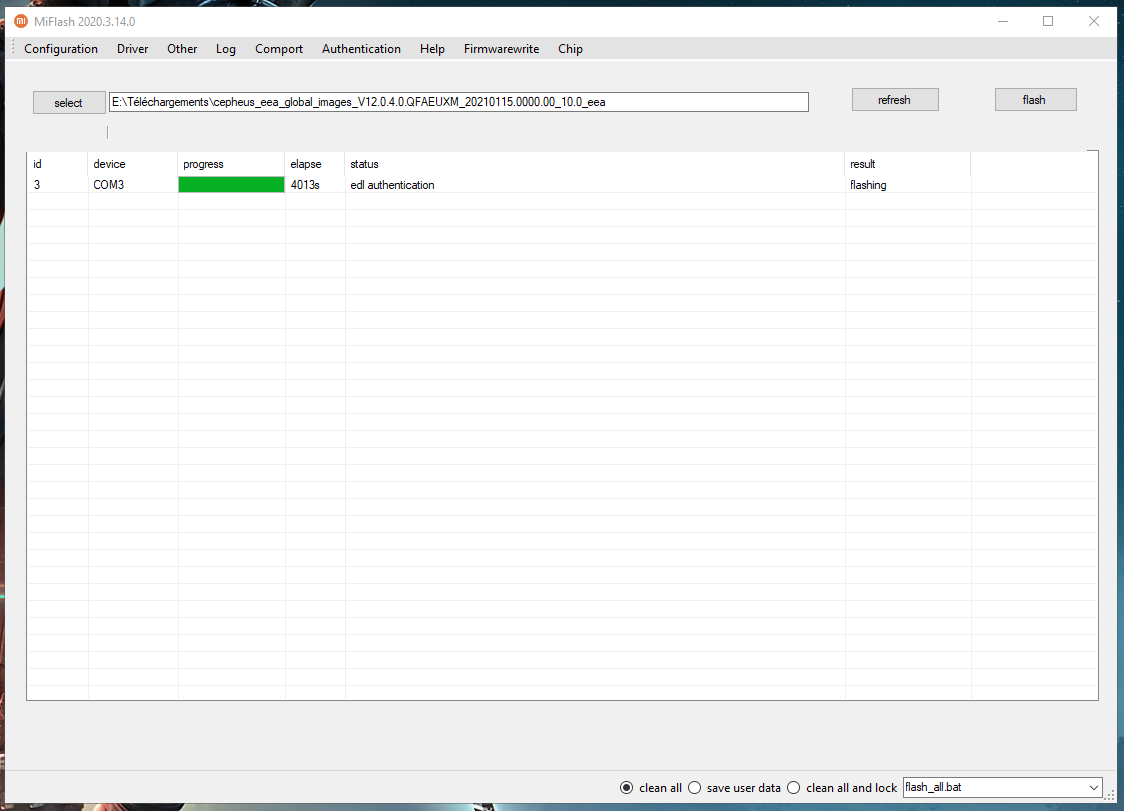Viewport: 1124px width, 811px height.
Task: Click the MiFlash app icon in title bar
Action: pyautogui.click(x=21, y=22)
